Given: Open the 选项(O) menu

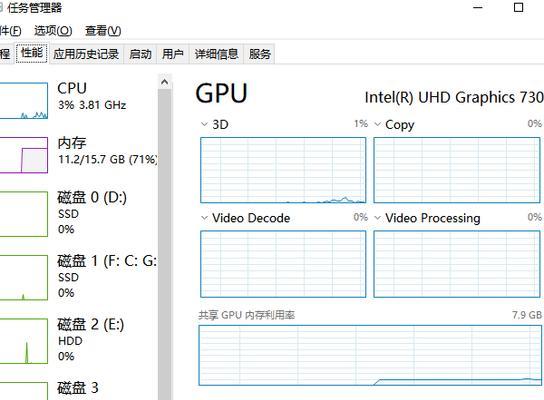Looking at the screenshot, I should click(x=53, y=31).
